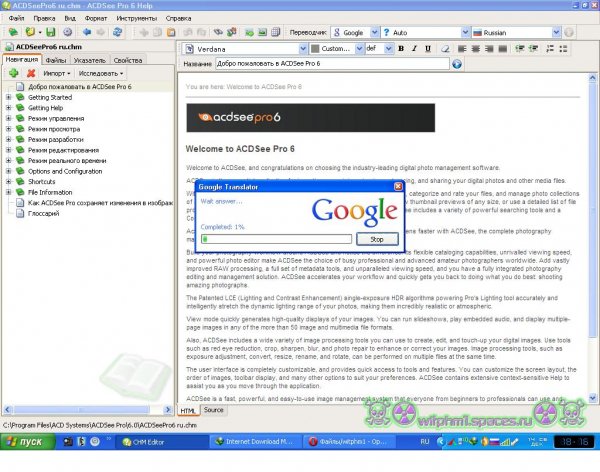Open the Импорт dropdown
Image resolution: width=600 pixels, height=472 pixels.
click(57, 73)
